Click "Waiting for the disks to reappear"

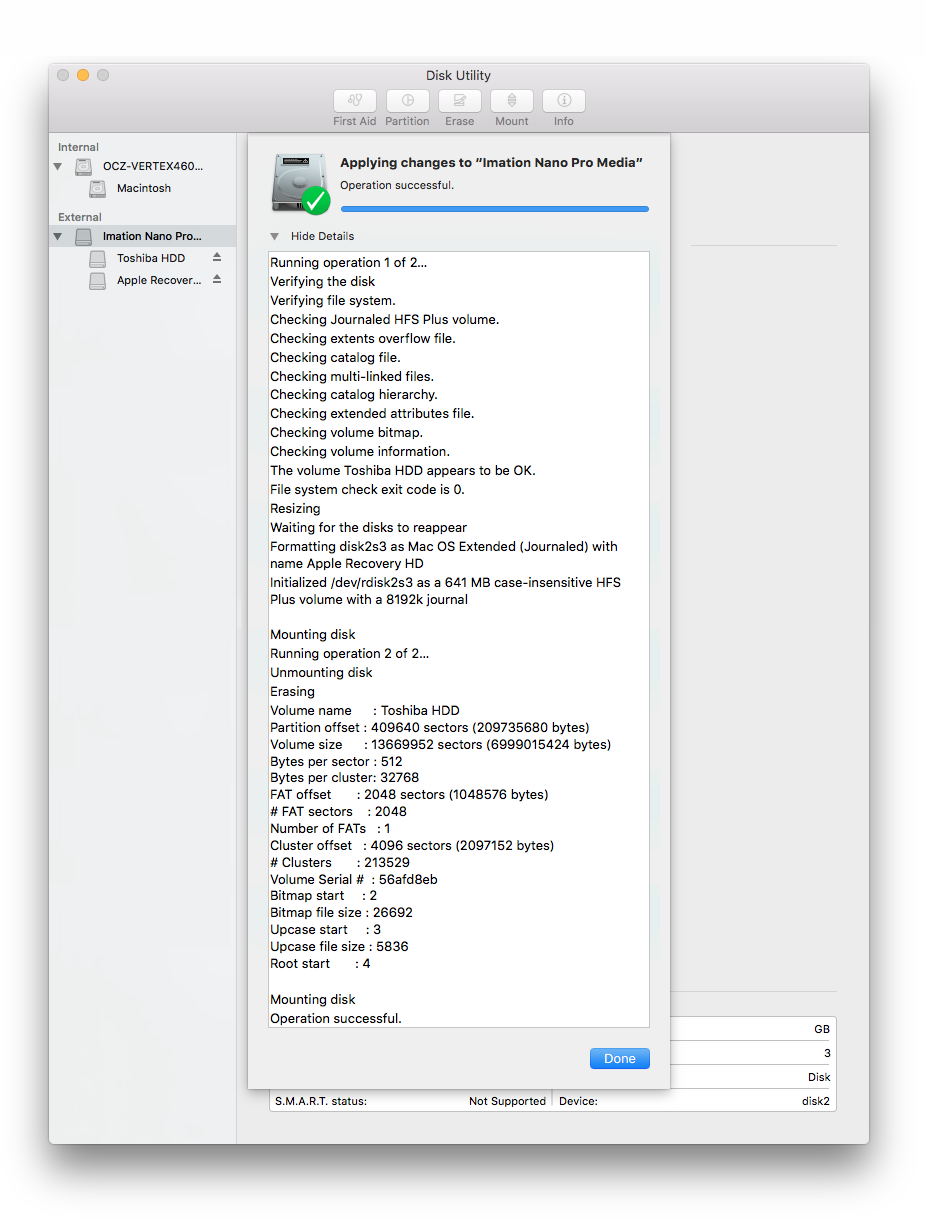368,528
